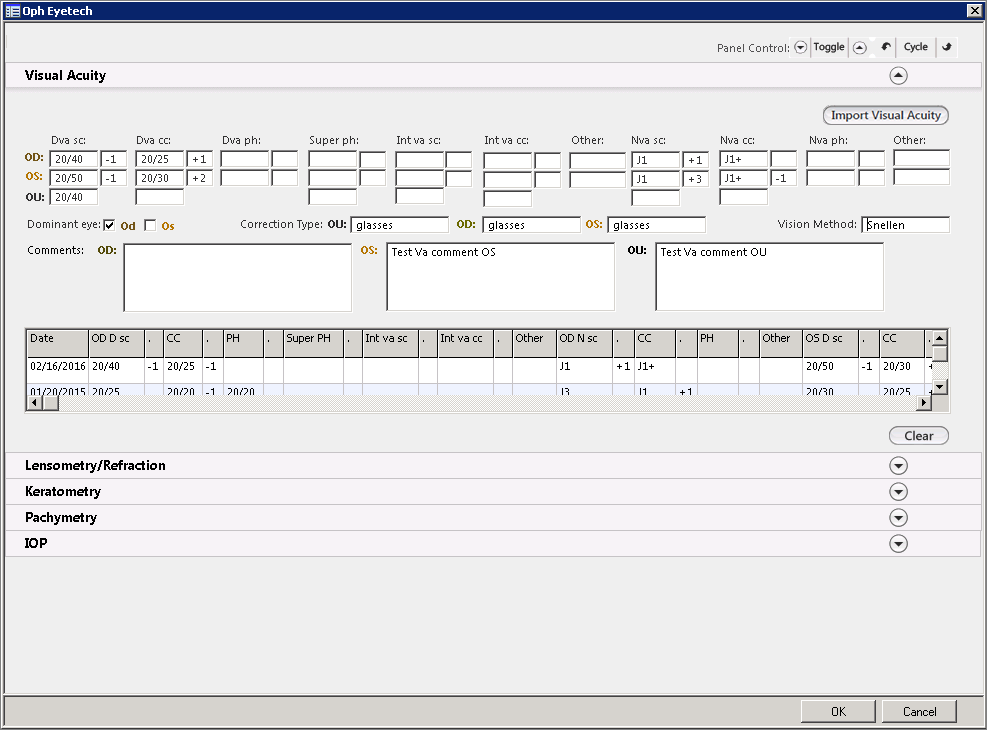Uncheck the Od dominant eye checkbox
The image size is (987, 730).
(x=110, y=225)
